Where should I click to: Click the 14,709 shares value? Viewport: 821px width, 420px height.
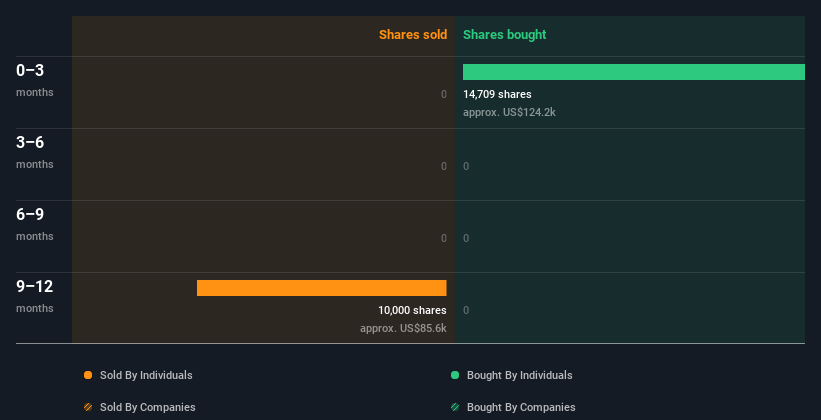point(497,94)
